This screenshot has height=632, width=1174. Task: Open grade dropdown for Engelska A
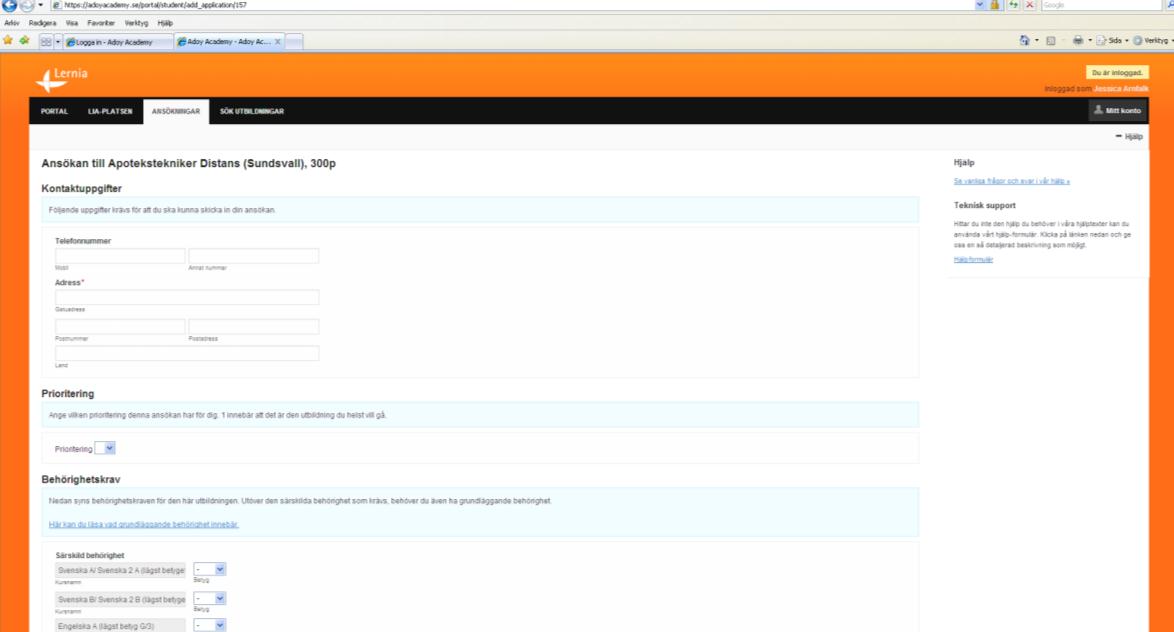click(209, 625)
